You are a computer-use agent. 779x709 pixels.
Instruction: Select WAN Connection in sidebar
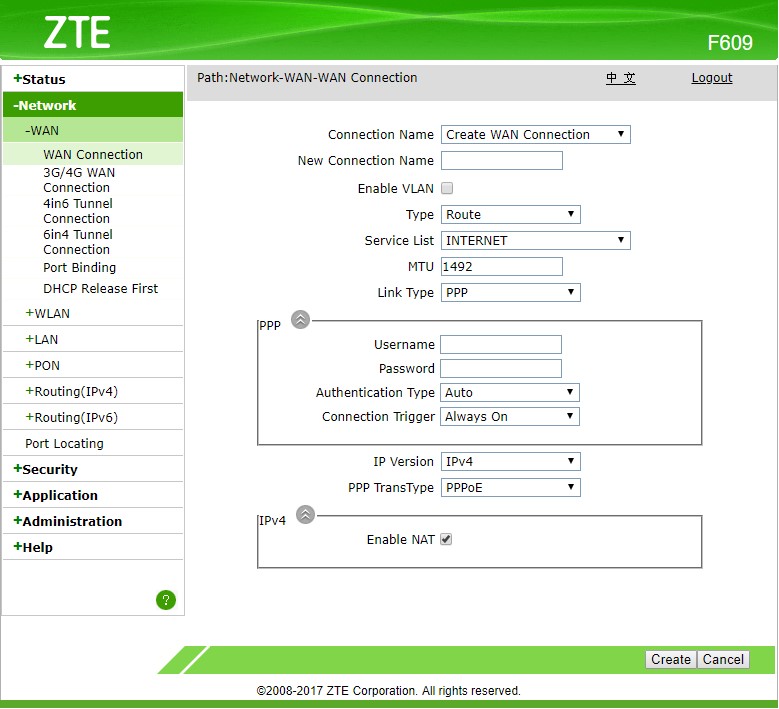[x=93, y=155]
